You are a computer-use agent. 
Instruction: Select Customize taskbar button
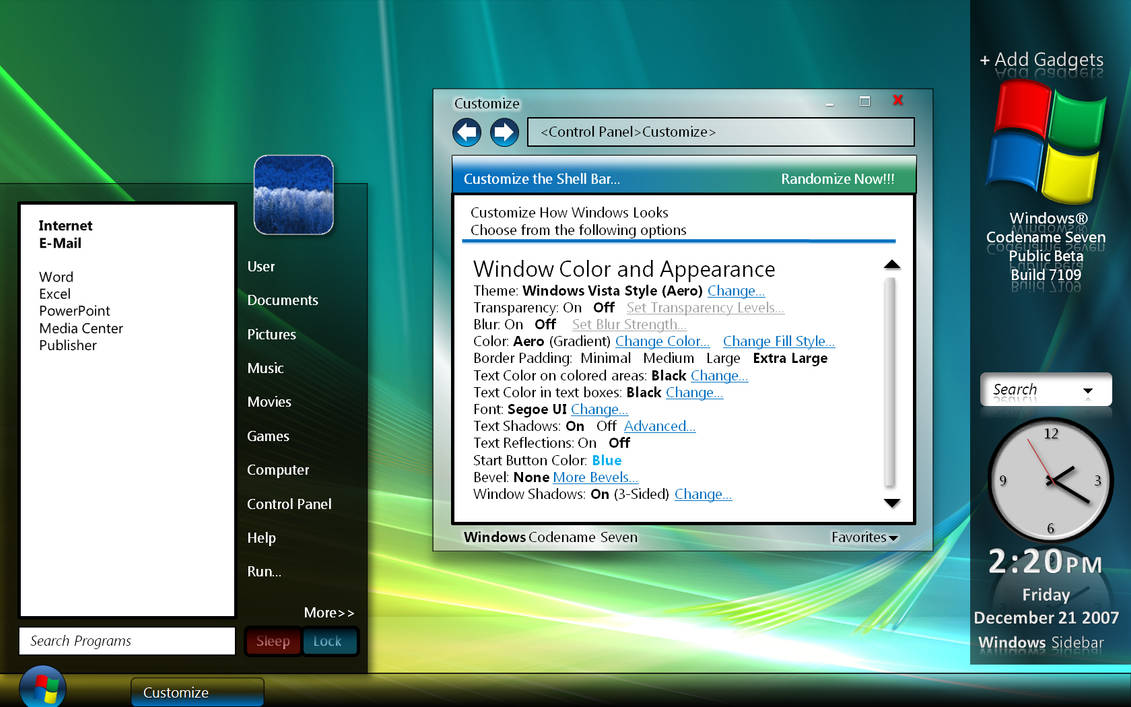click(197, 693)
